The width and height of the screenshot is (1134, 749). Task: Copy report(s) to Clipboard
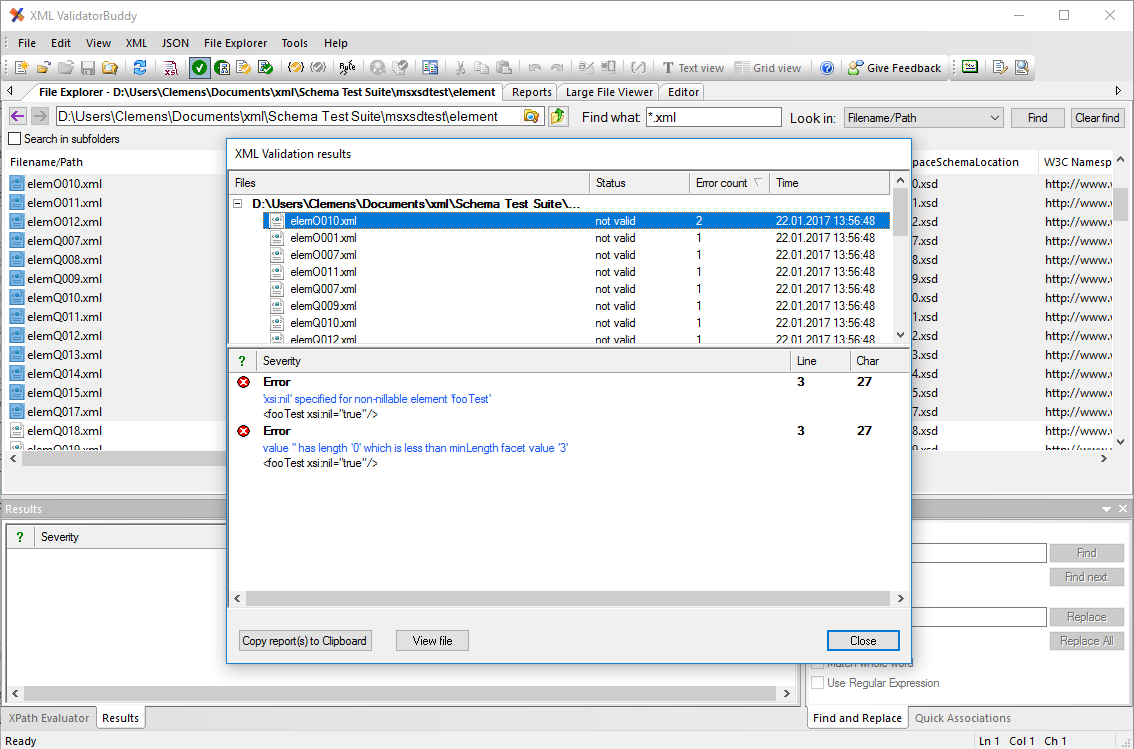(x=304, y=640)
